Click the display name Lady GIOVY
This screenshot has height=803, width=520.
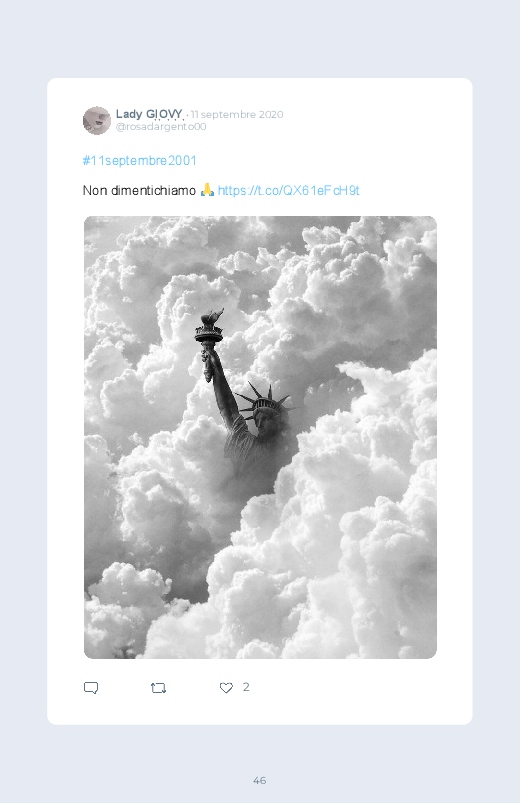149,114
